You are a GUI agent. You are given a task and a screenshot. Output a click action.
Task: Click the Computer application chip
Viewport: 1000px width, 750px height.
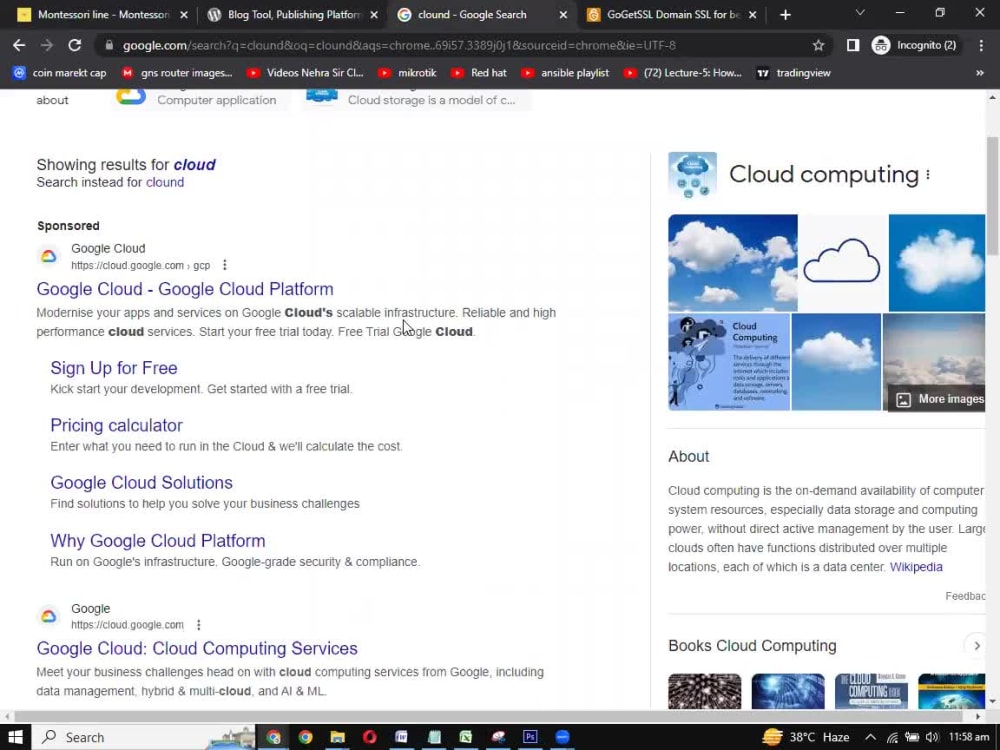tap(199, 99)
